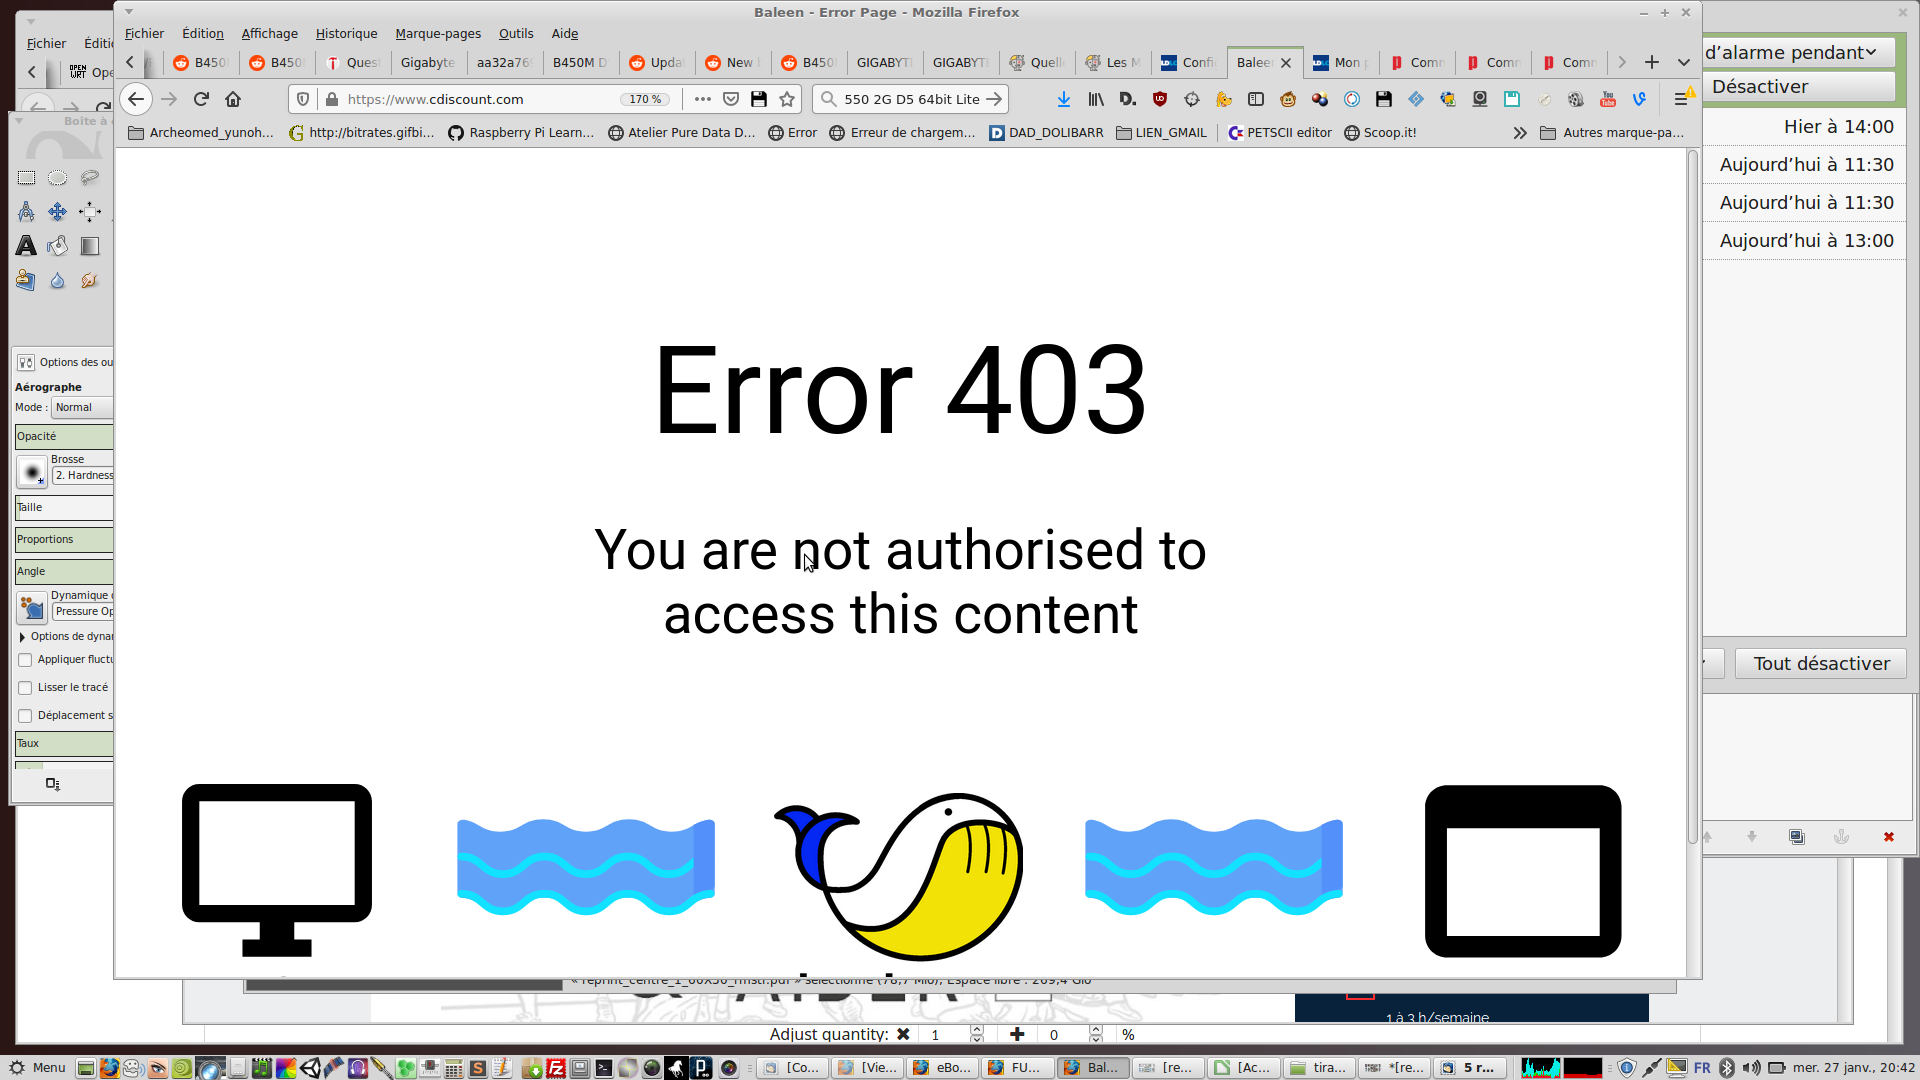1920x1080 pixels.
Task: Expand Options de dynamique section
Action: (x=22, y=637)
